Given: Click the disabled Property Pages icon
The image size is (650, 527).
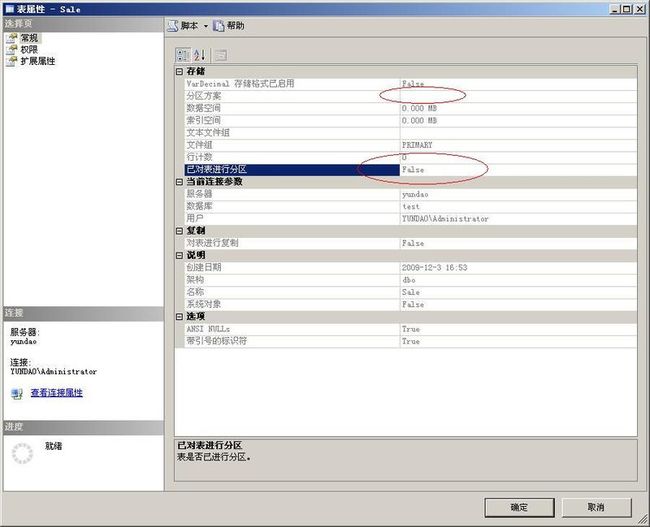Looking at the screenshot, I should (221, 55).
